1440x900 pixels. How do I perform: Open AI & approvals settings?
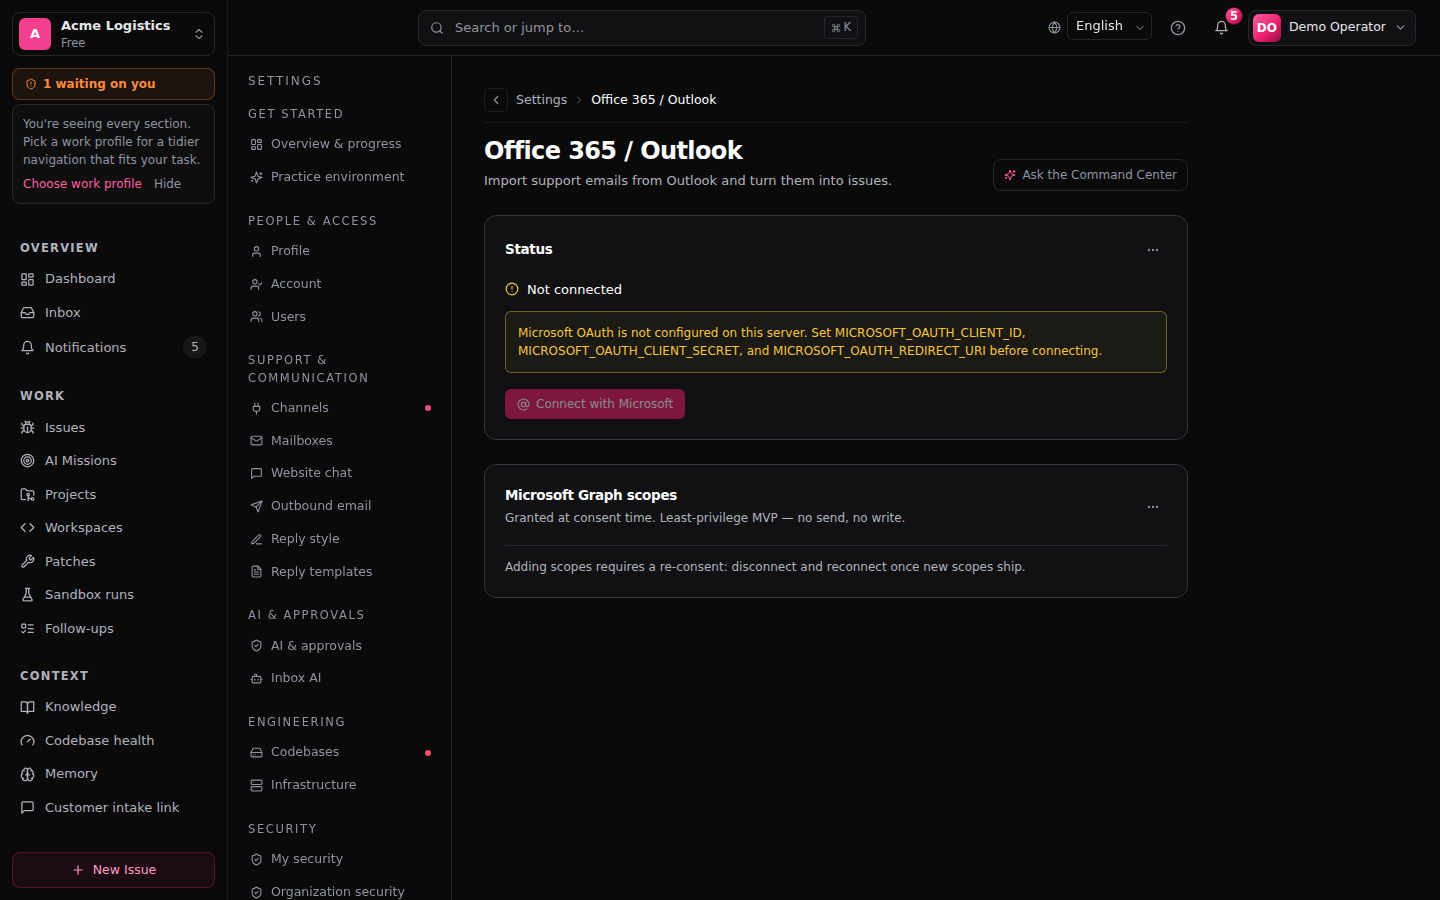coord(340,646)
